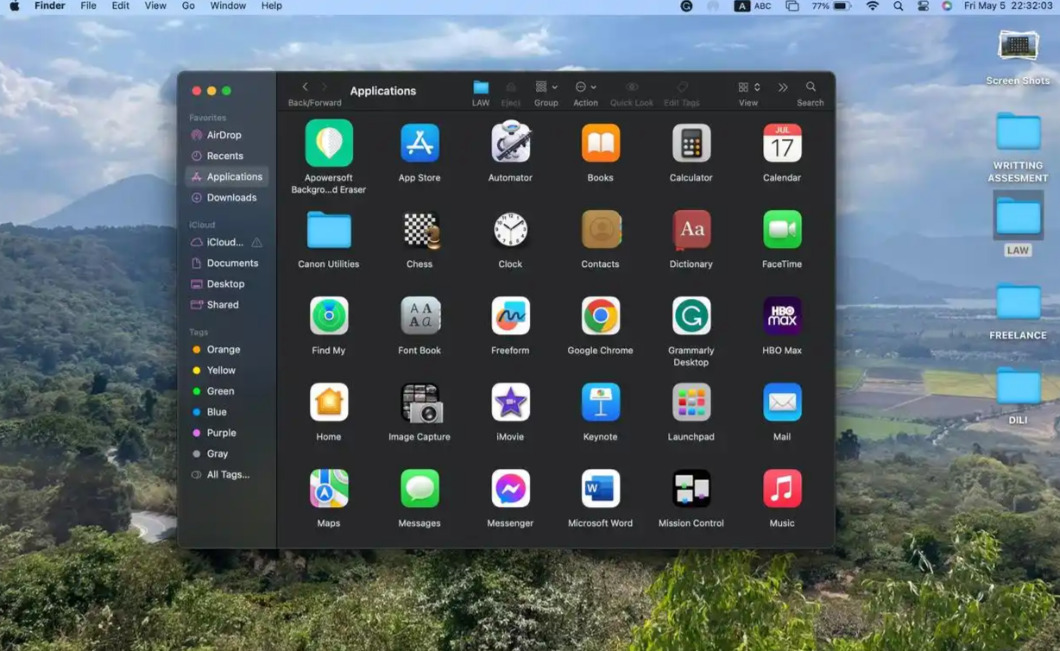
Task: Select the Chess app icon
Action: [x=420, y=230]
